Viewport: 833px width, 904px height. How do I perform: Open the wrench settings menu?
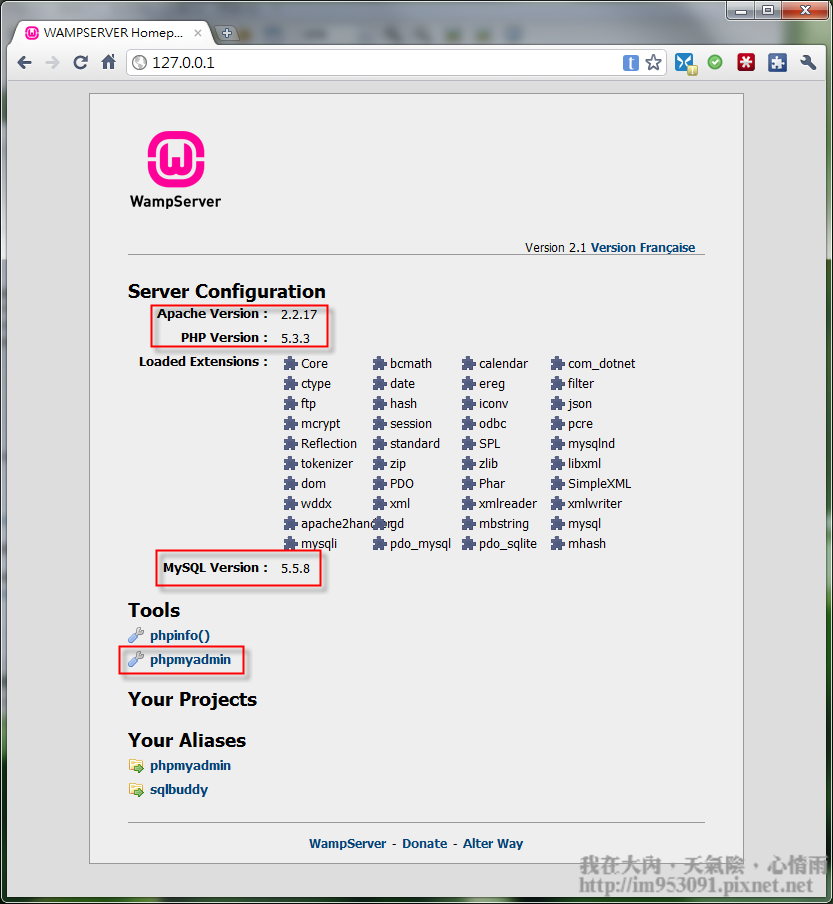808,63
